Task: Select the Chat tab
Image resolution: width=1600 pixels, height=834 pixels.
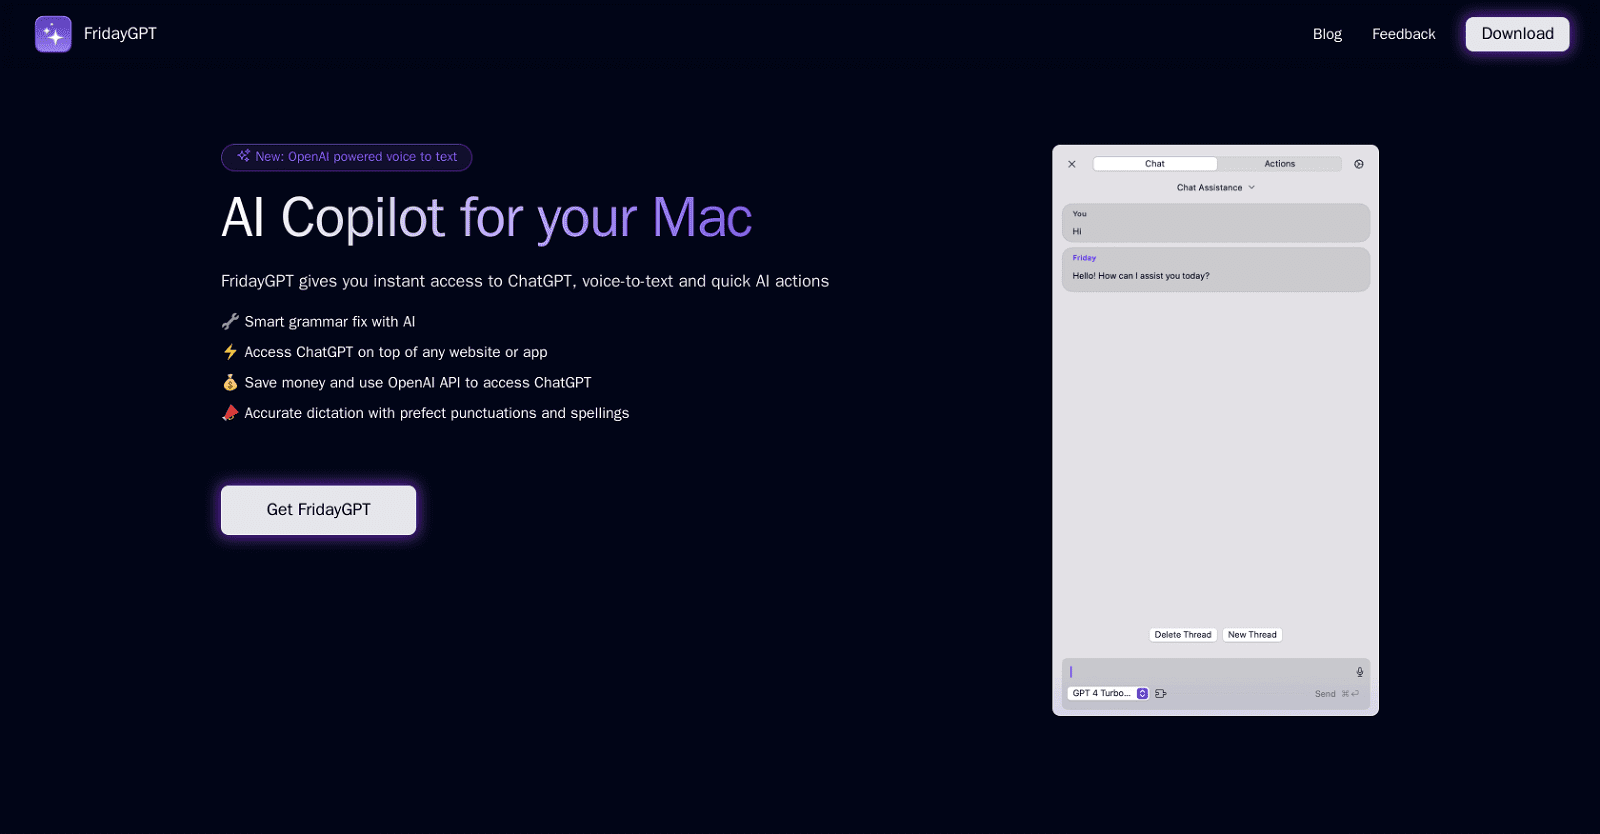Action: pos(1154,164)
